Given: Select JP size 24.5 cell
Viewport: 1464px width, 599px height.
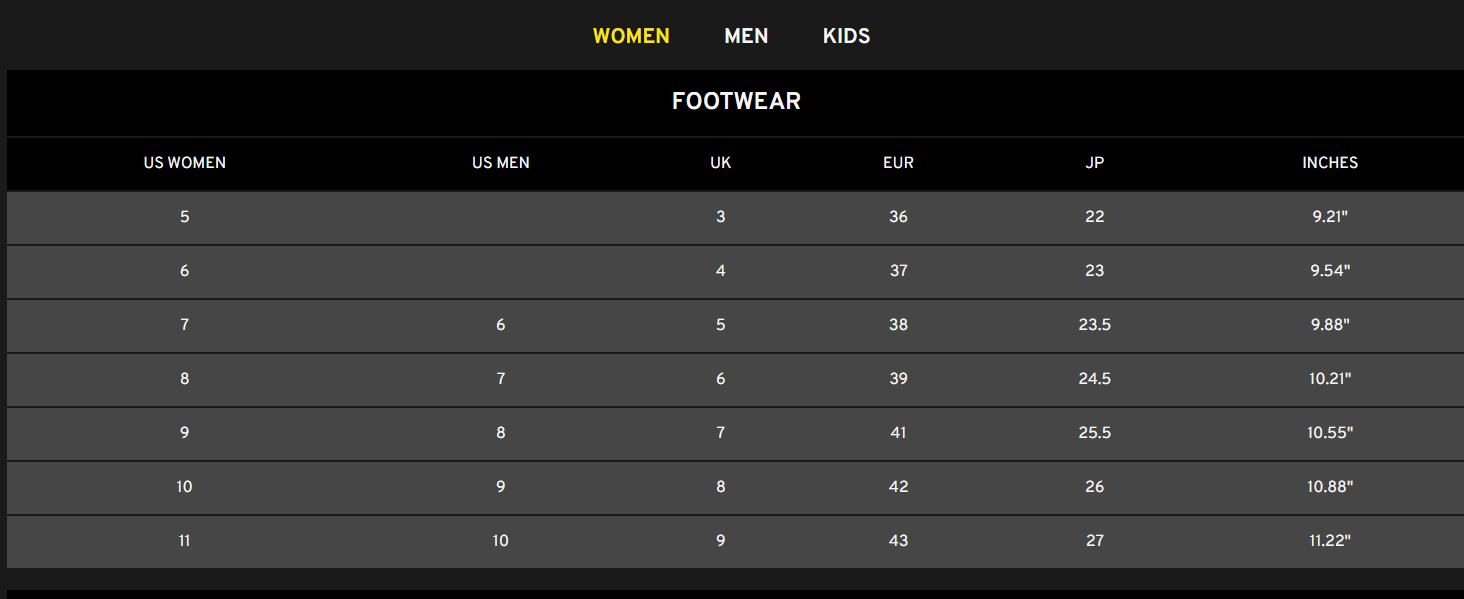Looking at the screenshot, I should [x=1095, y=379].
